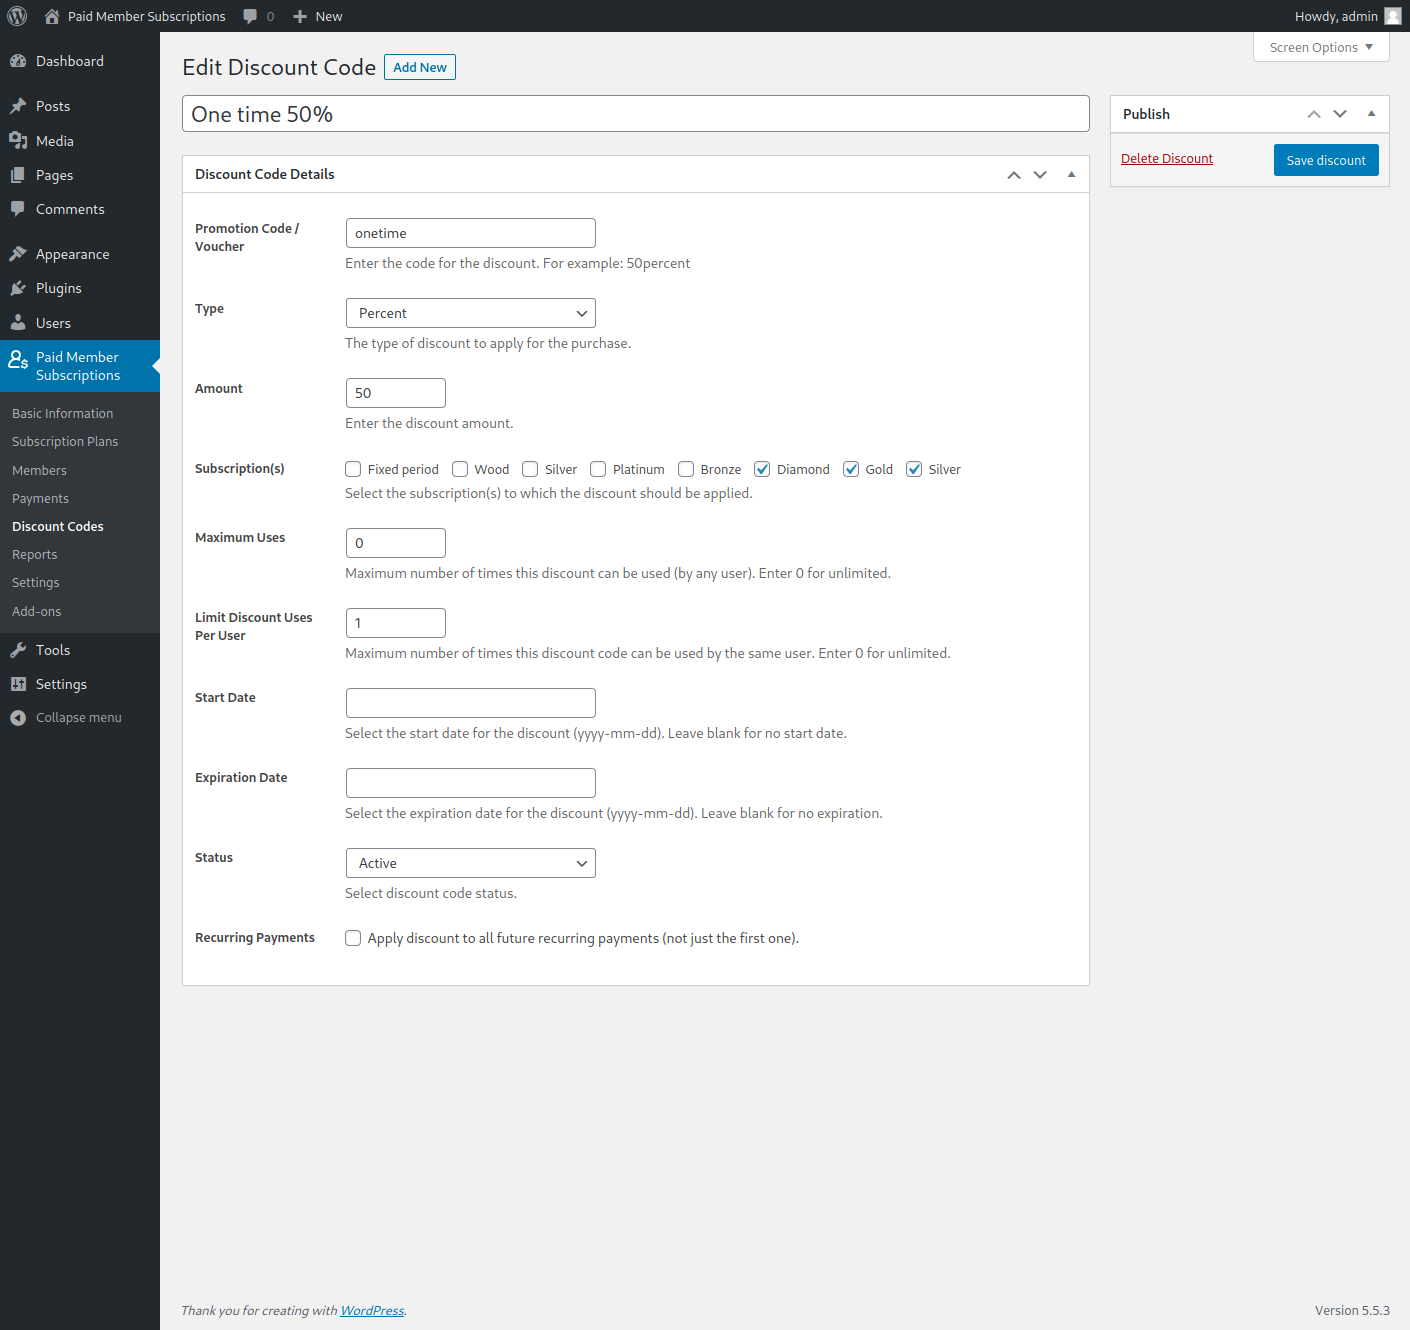This screenshot has height=1330, width=1410.
Task: Click the Comments sidebar icon
Action: (x=18, y=209)
